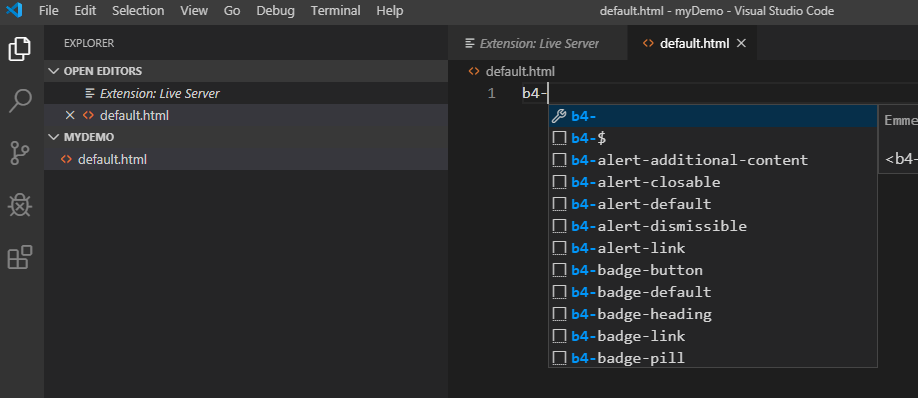Viewport: 918px width, 398px height.
Task: Choose b4-alert-link suggestion
Action: point(713,248)
